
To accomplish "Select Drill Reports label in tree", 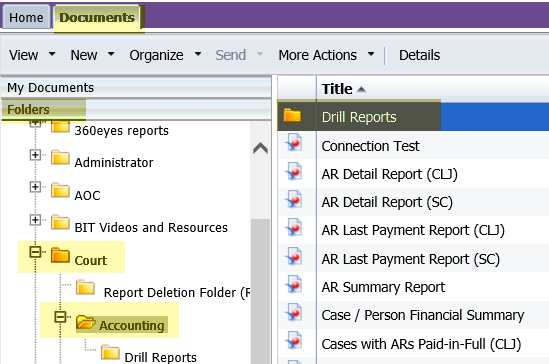I will [160, 357].
